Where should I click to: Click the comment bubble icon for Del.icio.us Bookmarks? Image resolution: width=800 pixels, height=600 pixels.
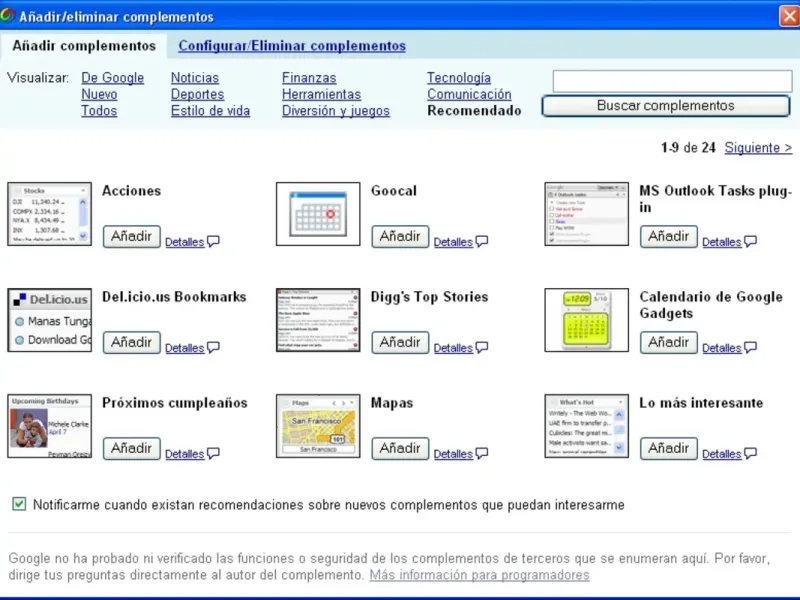[x=213, y=347]
